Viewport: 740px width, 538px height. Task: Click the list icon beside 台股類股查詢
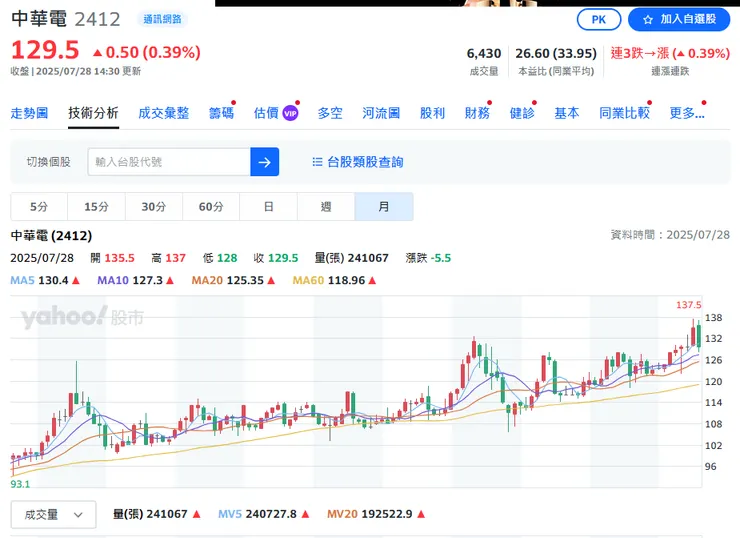(x=317, y=162)
